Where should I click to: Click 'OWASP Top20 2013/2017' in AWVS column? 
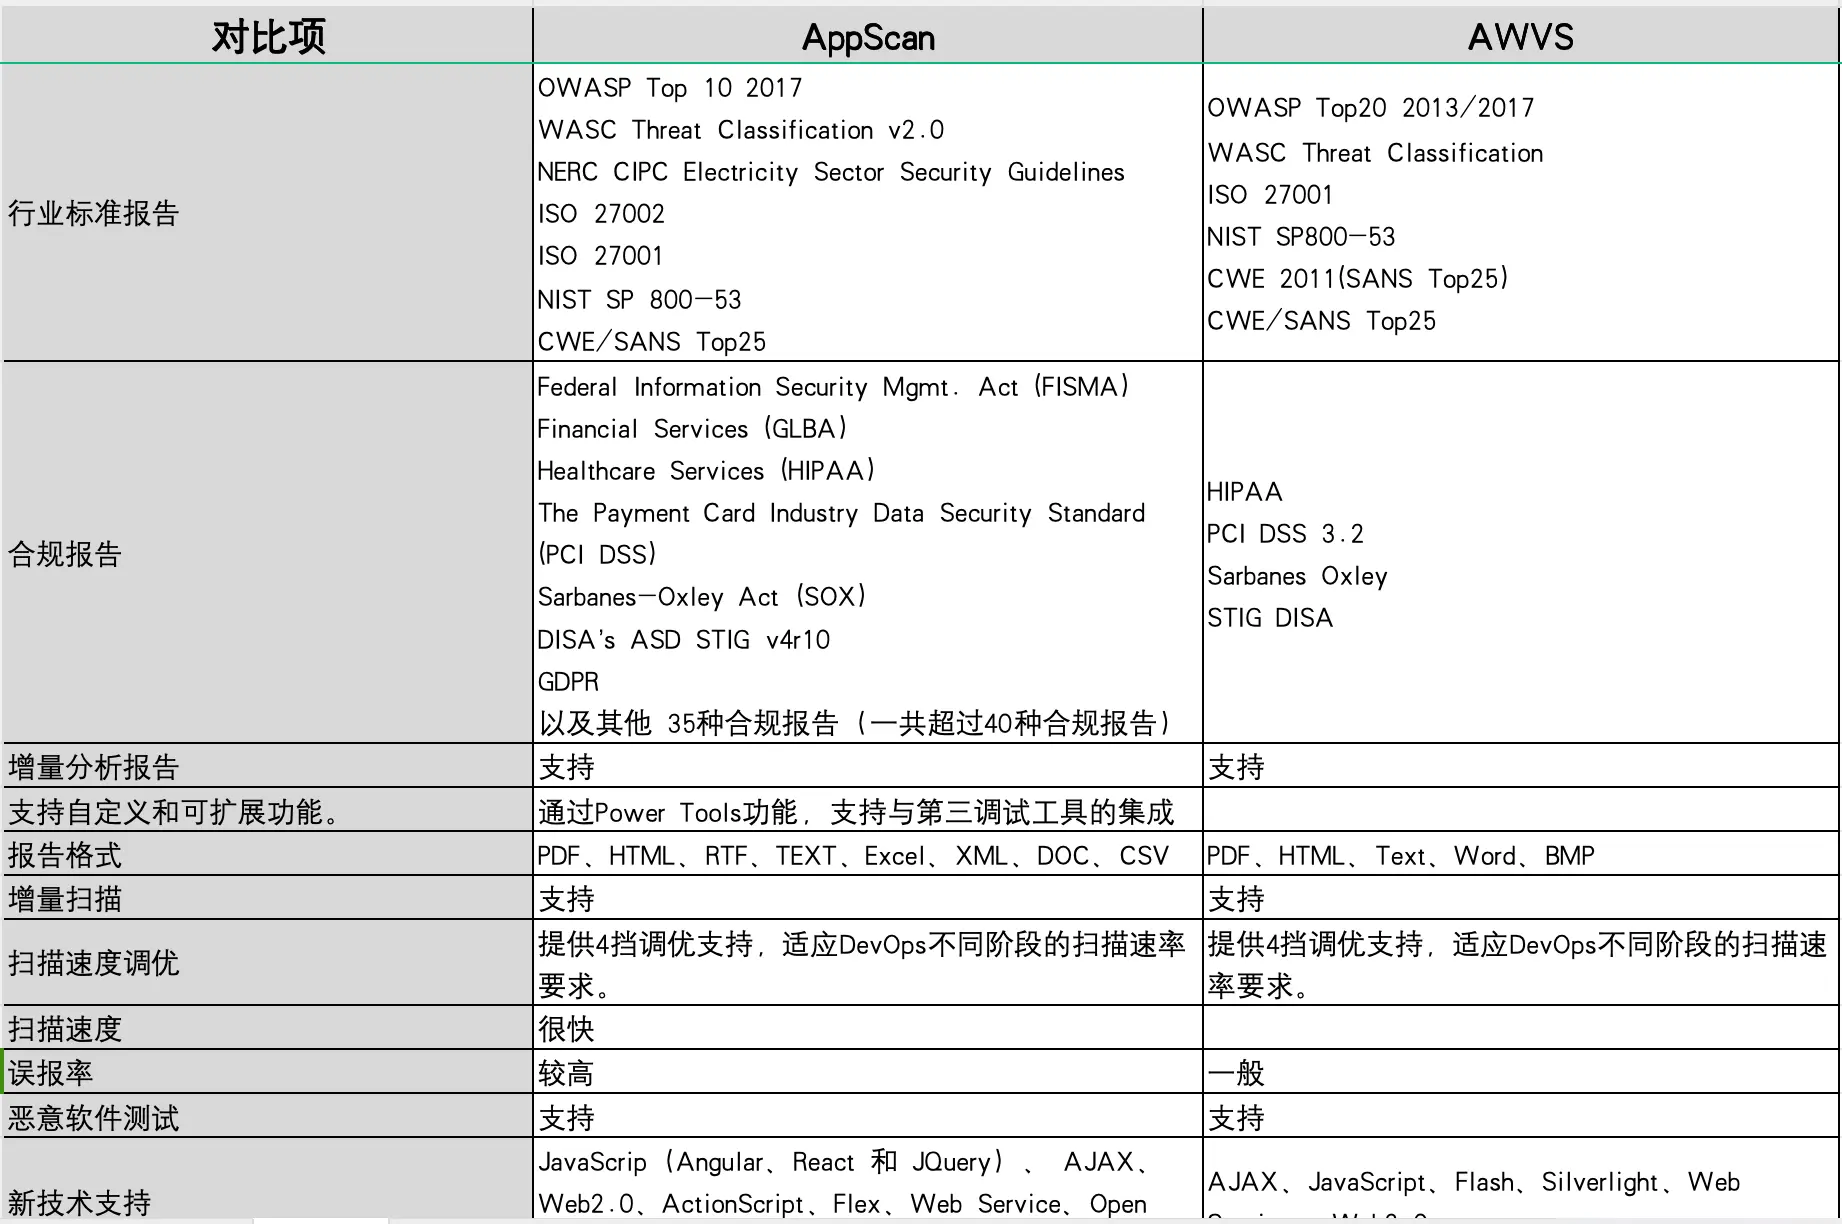click(1370, 108)
